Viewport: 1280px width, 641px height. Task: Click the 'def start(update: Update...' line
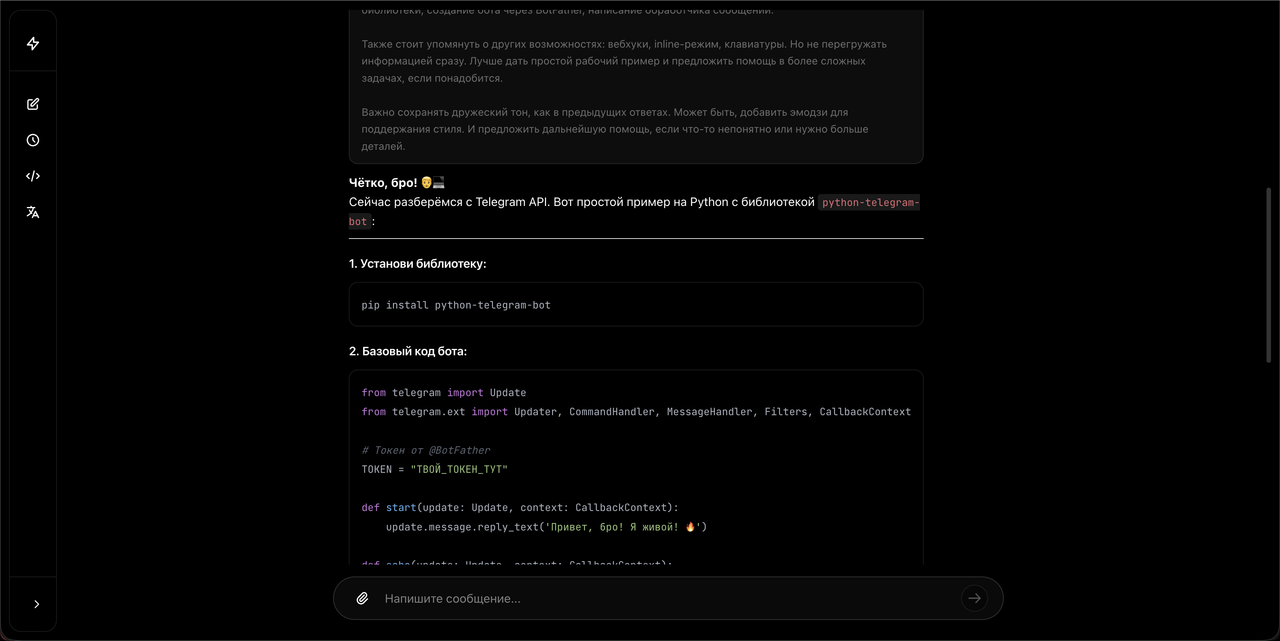[x=520, y=507]
